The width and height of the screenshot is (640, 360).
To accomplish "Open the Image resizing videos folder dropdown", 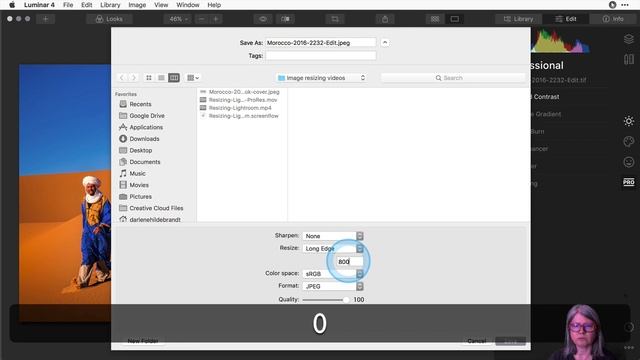I will point(321,78).
